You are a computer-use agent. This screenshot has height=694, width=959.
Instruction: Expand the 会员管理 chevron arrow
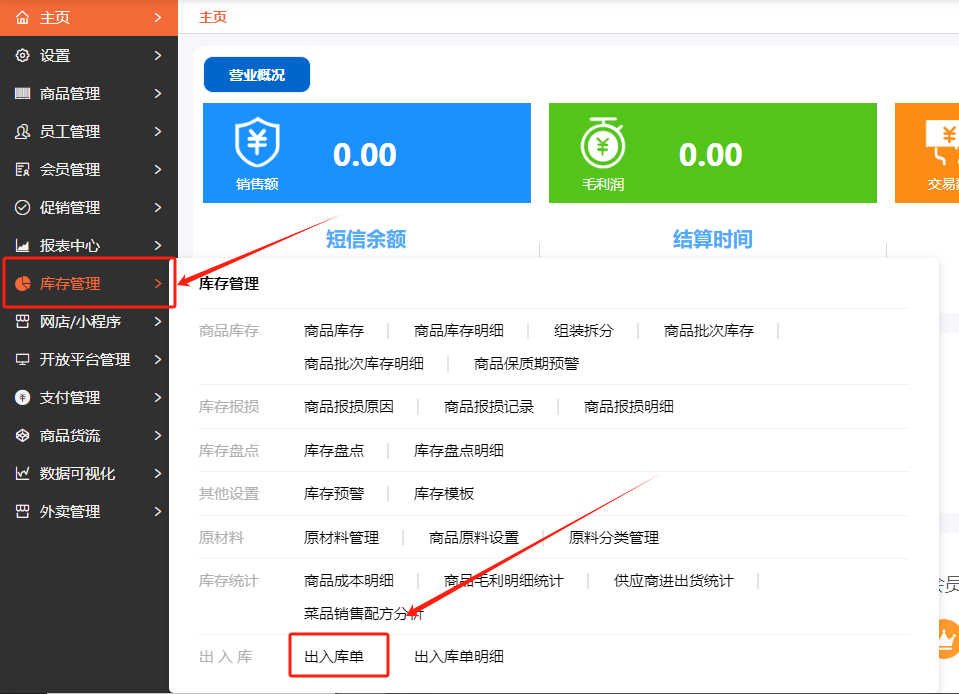(158, 170)
